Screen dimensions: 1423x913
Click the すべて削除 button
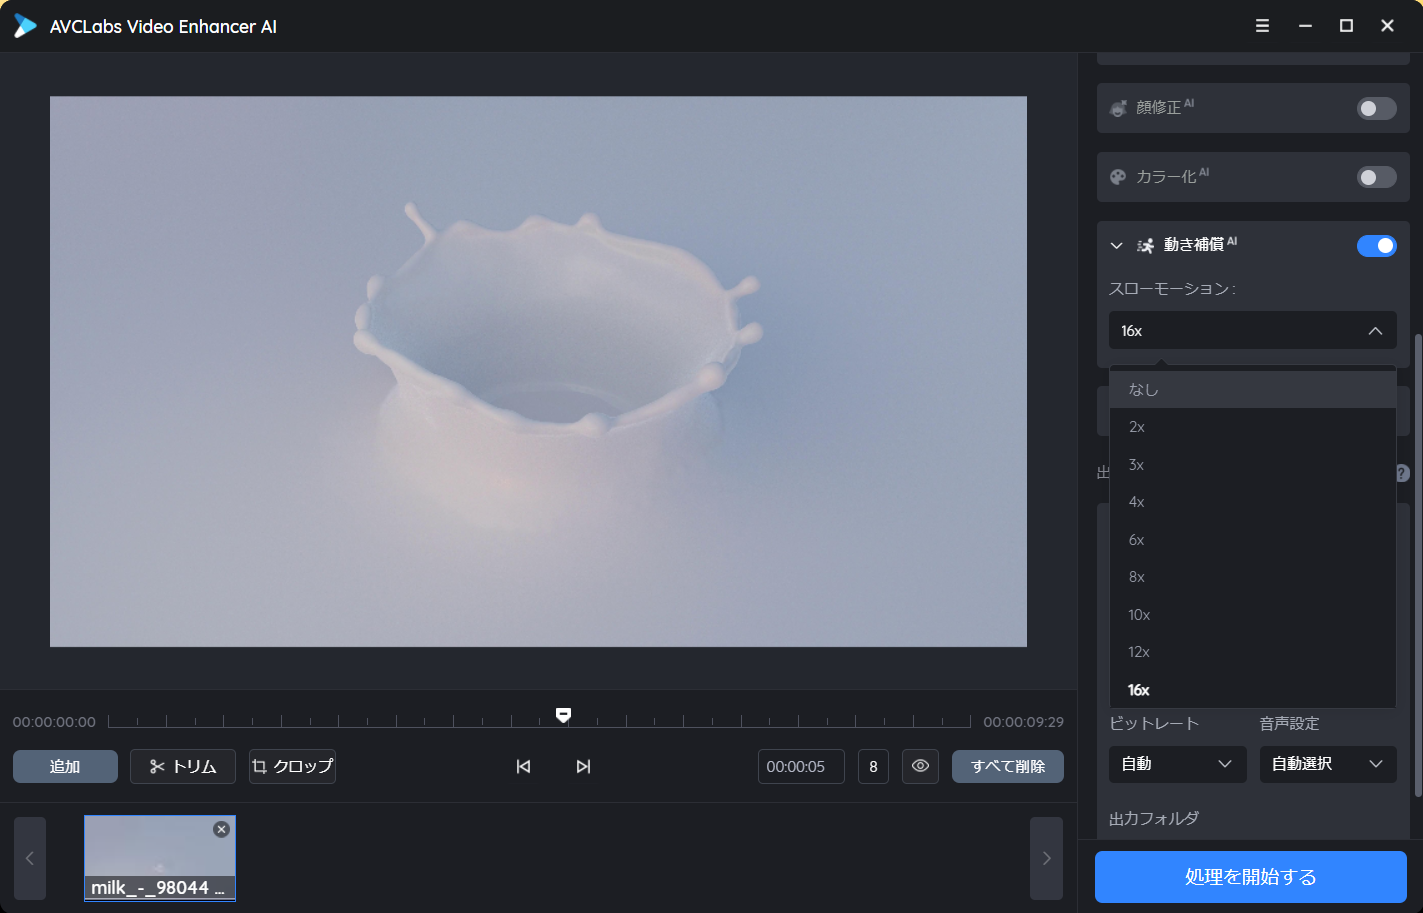1007,766
